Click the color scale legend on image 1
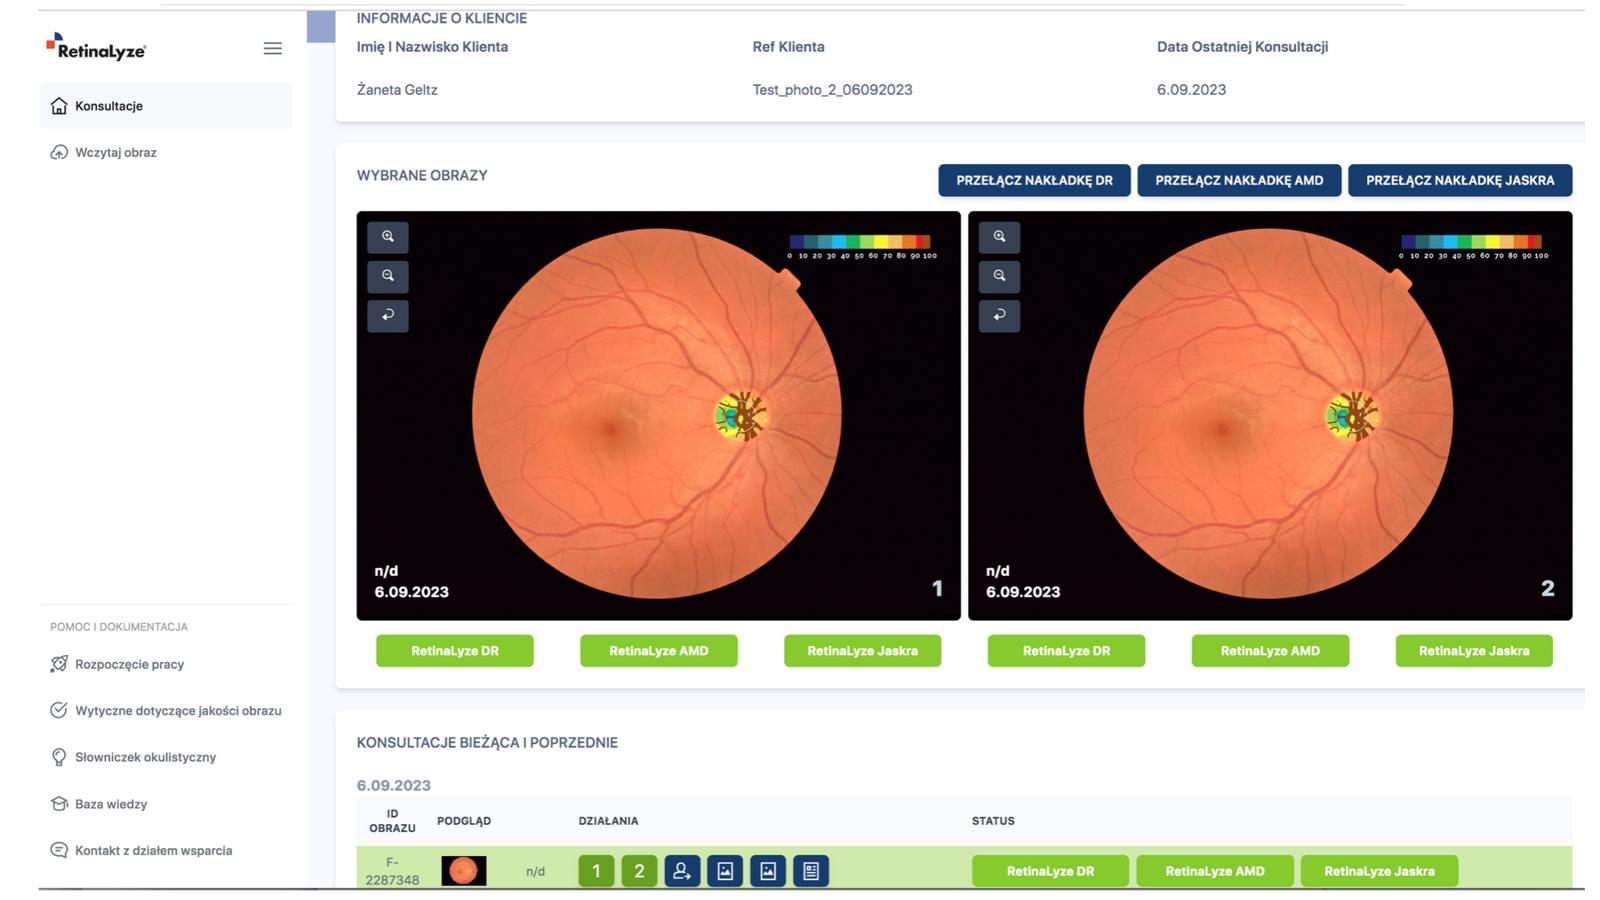1600x900 pixels. click(x=860, y=246)
